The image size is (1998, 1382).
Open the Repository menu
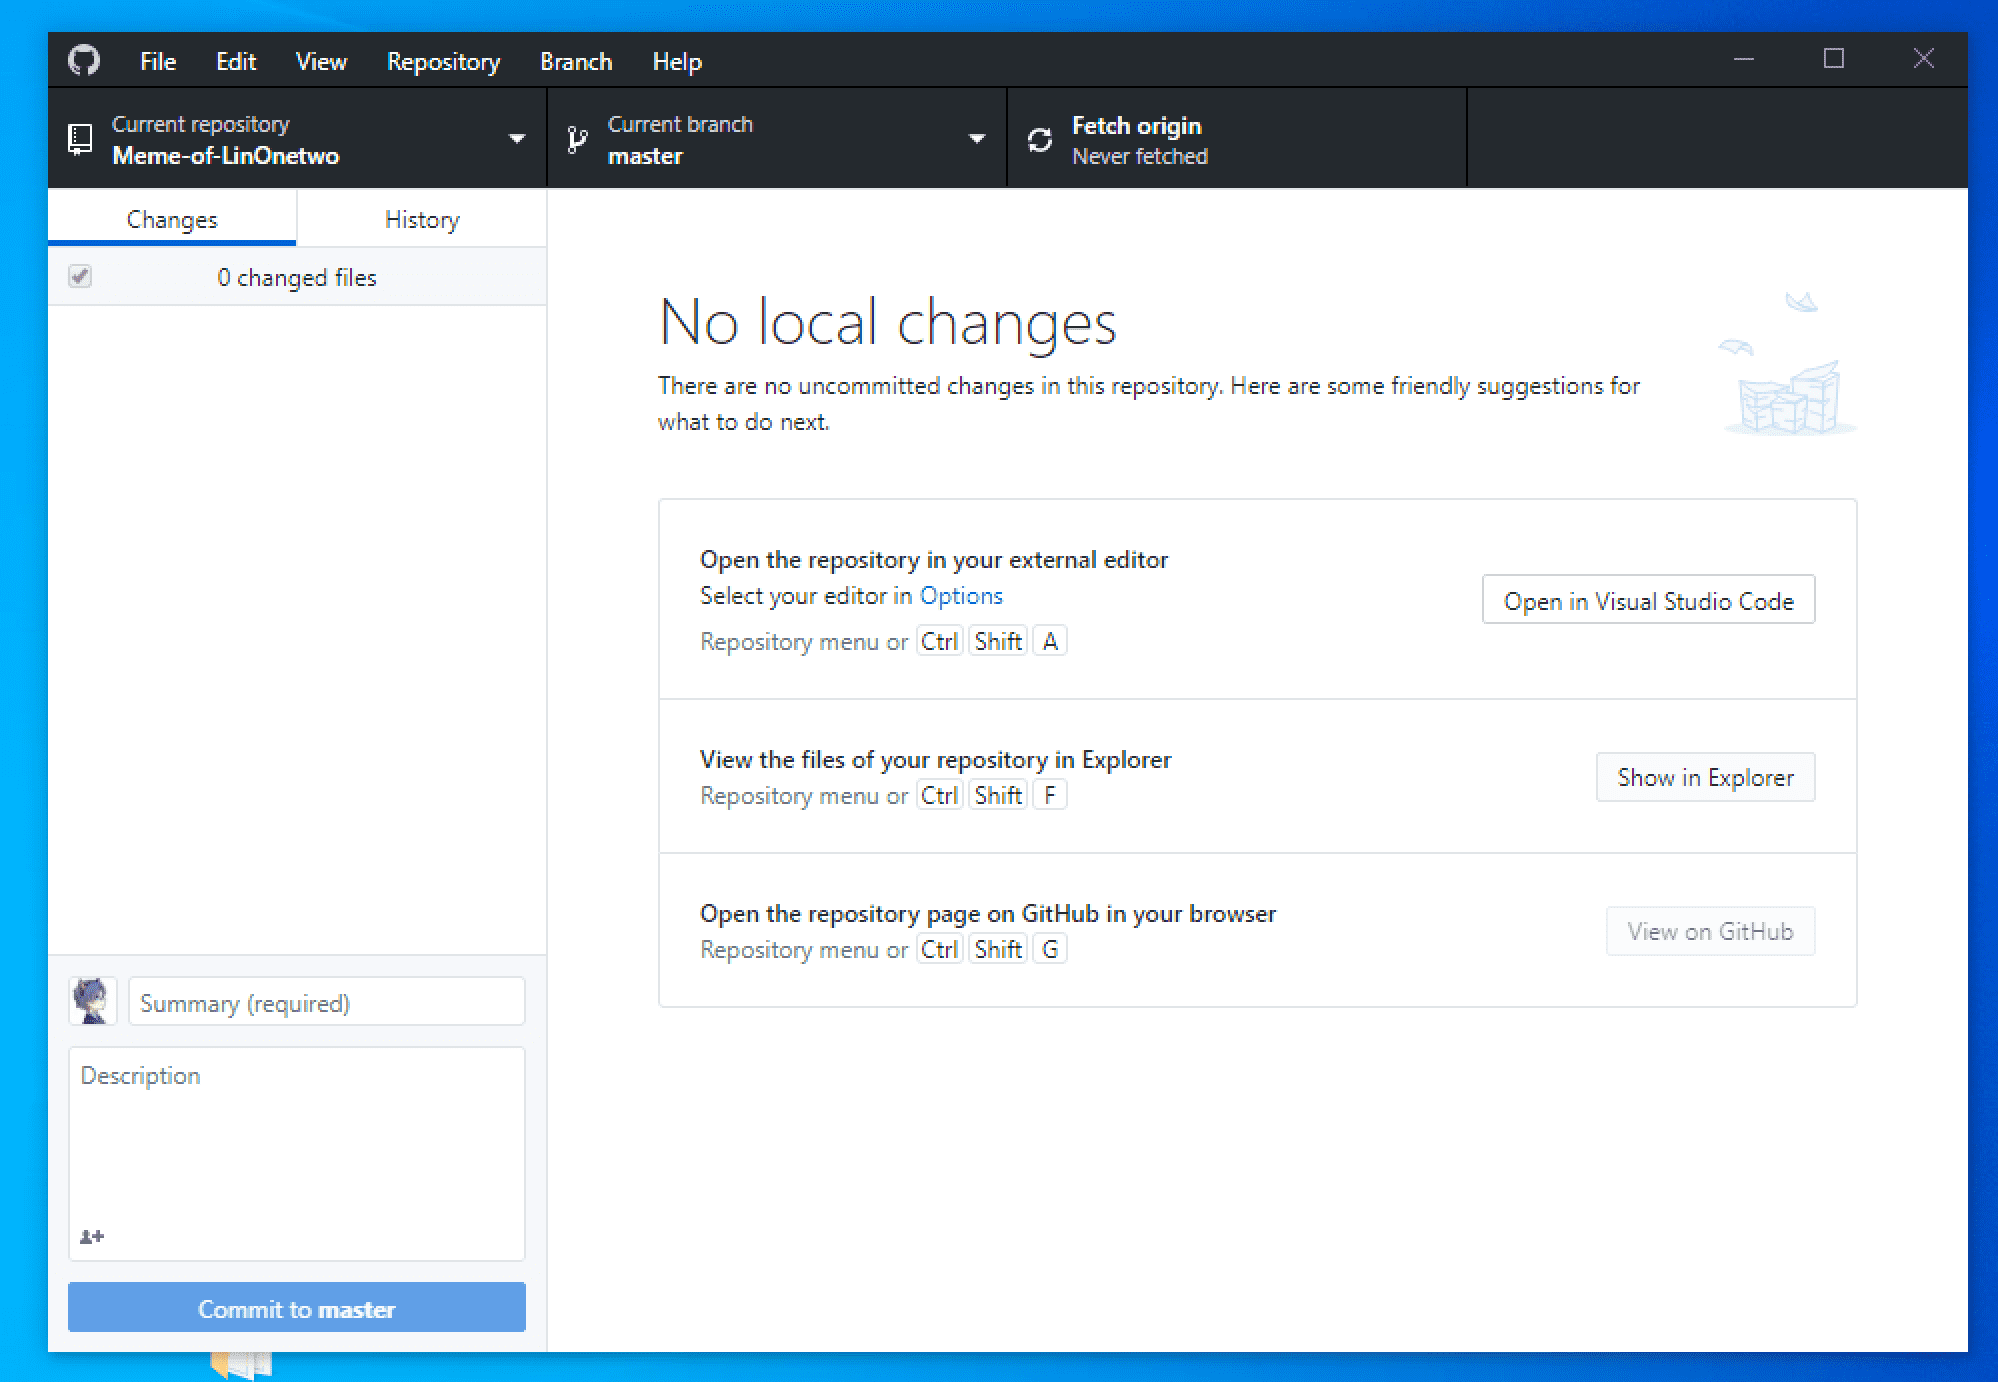pyautogui.click(x=443, y=62)
